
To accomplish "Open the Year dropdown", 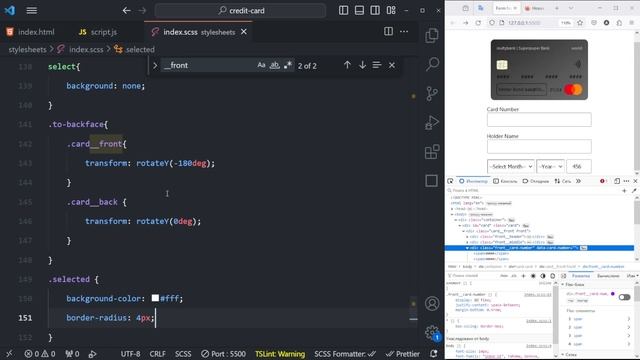I will (550, 166).
